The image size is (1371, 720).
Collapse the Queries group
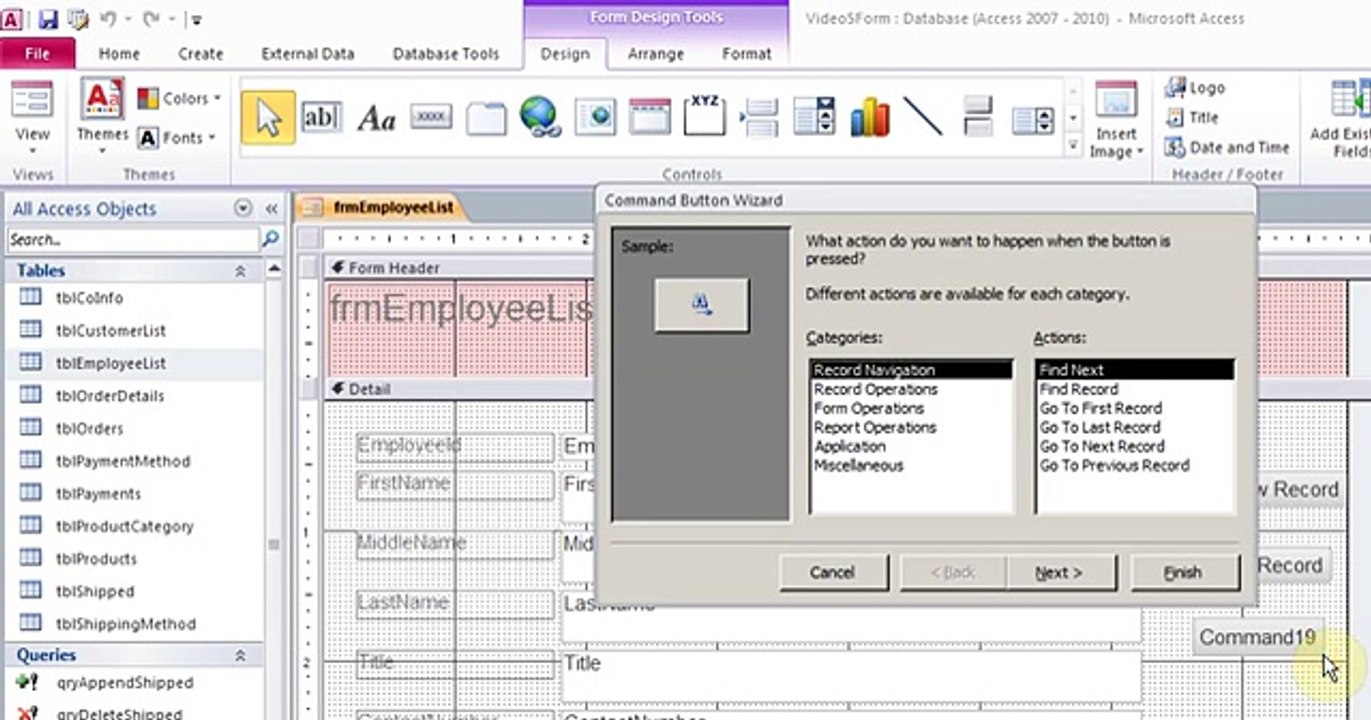(240, 656)
